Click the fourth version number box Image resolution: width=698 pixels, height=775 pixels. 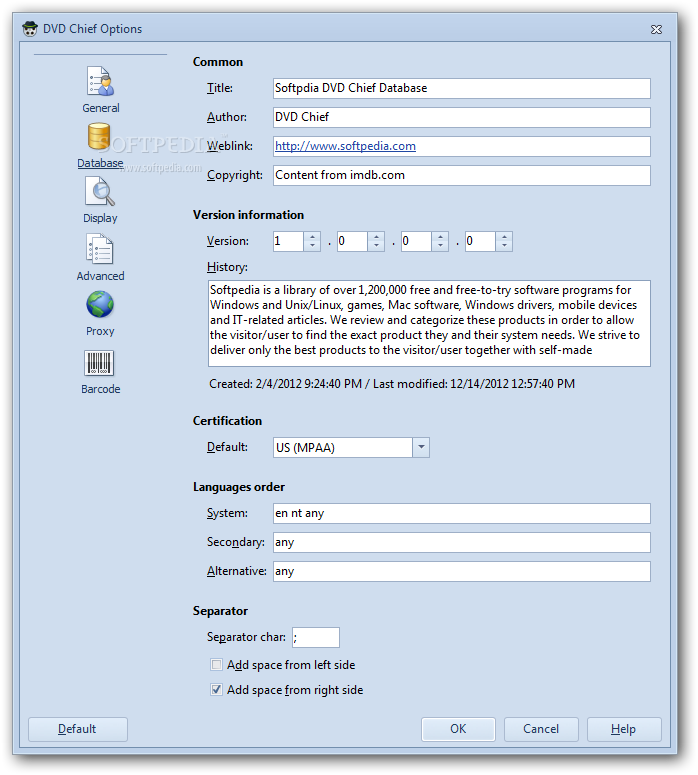(480, 241)
